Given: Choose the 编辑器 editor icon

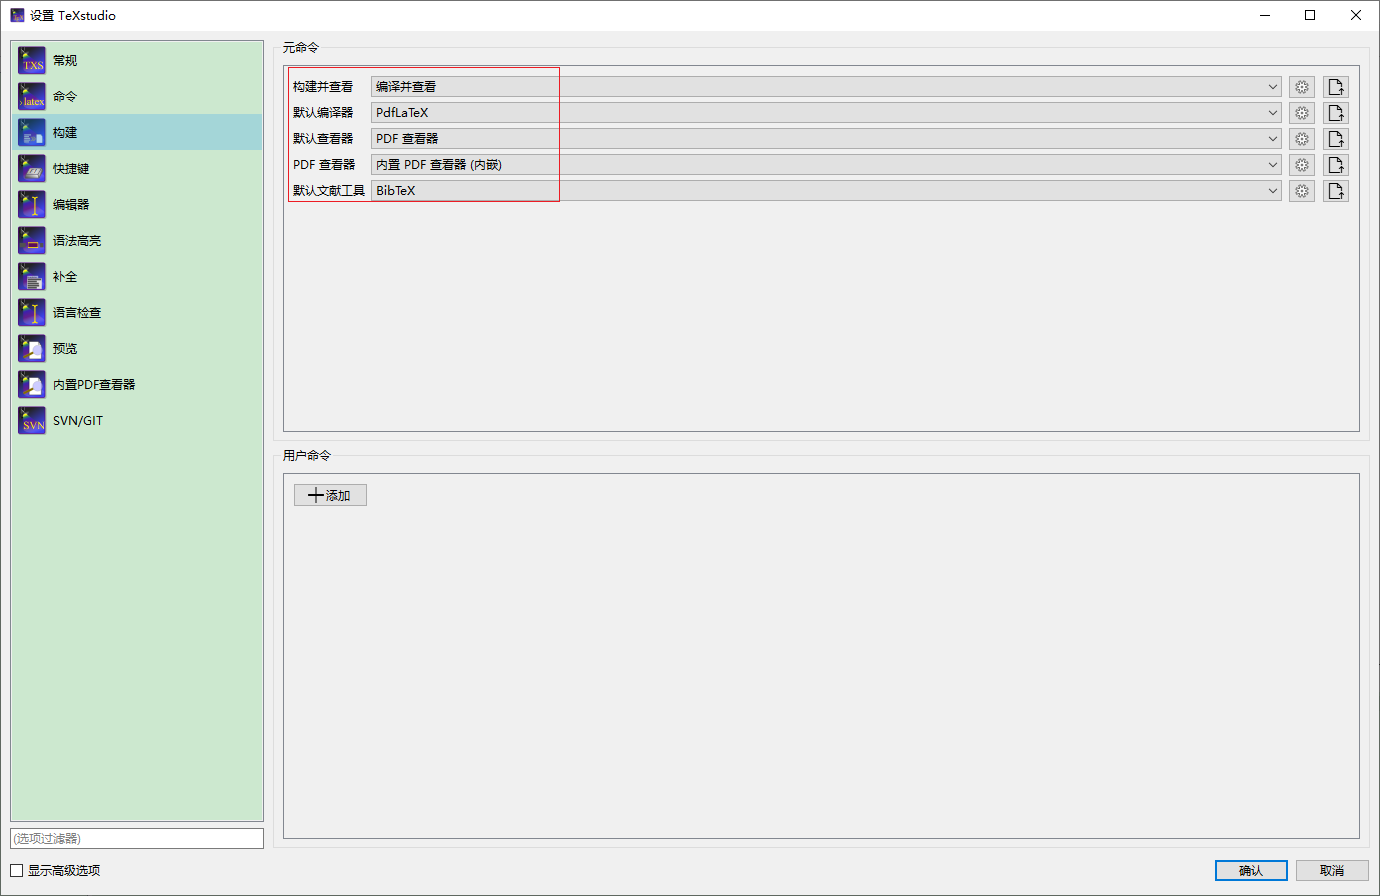Looking at the screenshot, I should coord(32,205).
